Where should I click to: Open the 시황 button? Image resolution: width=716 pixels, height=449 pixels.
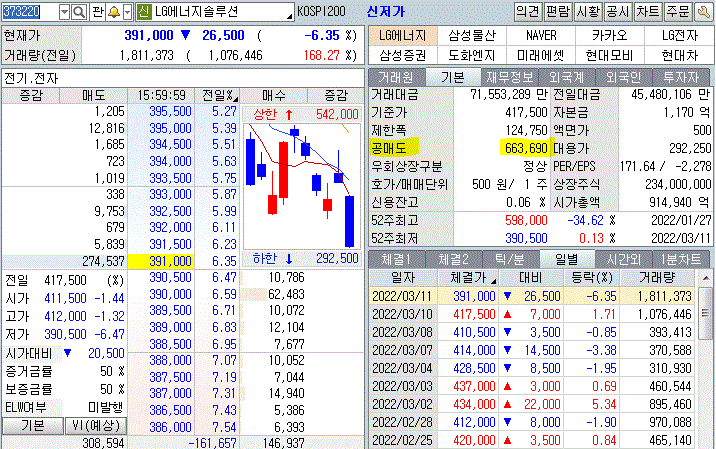pos(588,11)
